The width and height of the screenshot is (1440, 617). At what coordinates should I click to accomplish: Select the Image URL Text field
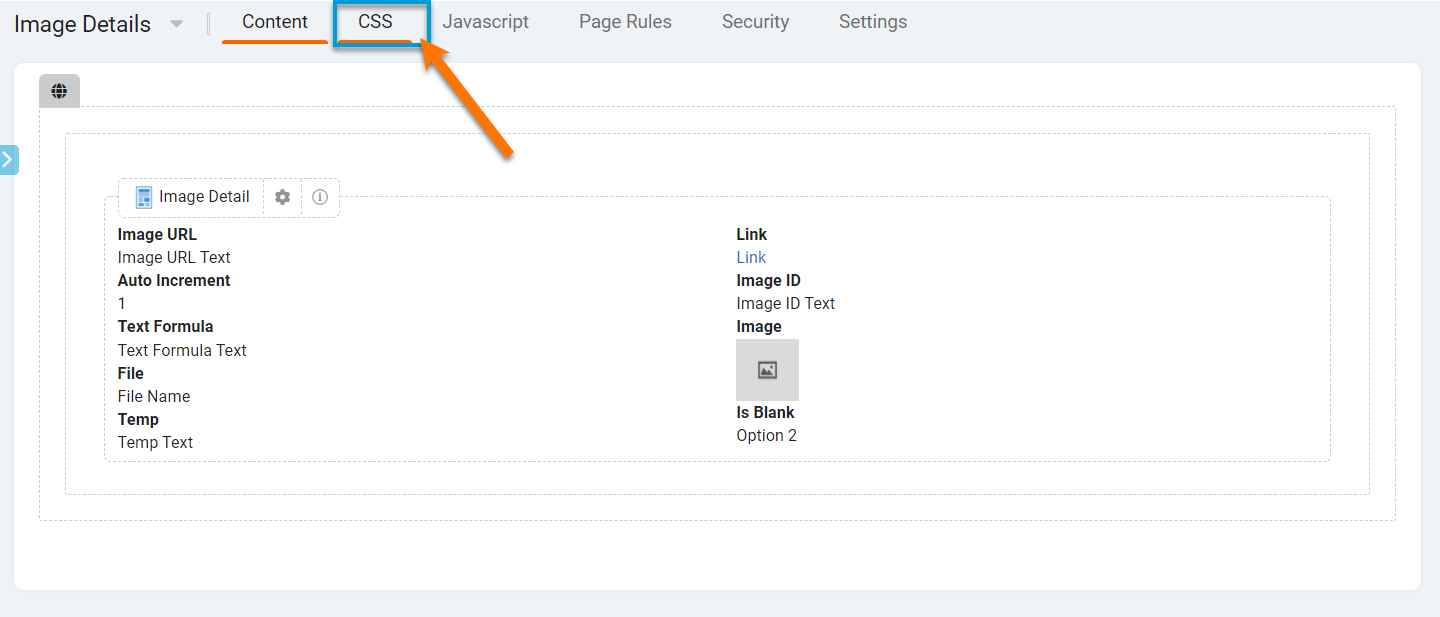(174, 258)
